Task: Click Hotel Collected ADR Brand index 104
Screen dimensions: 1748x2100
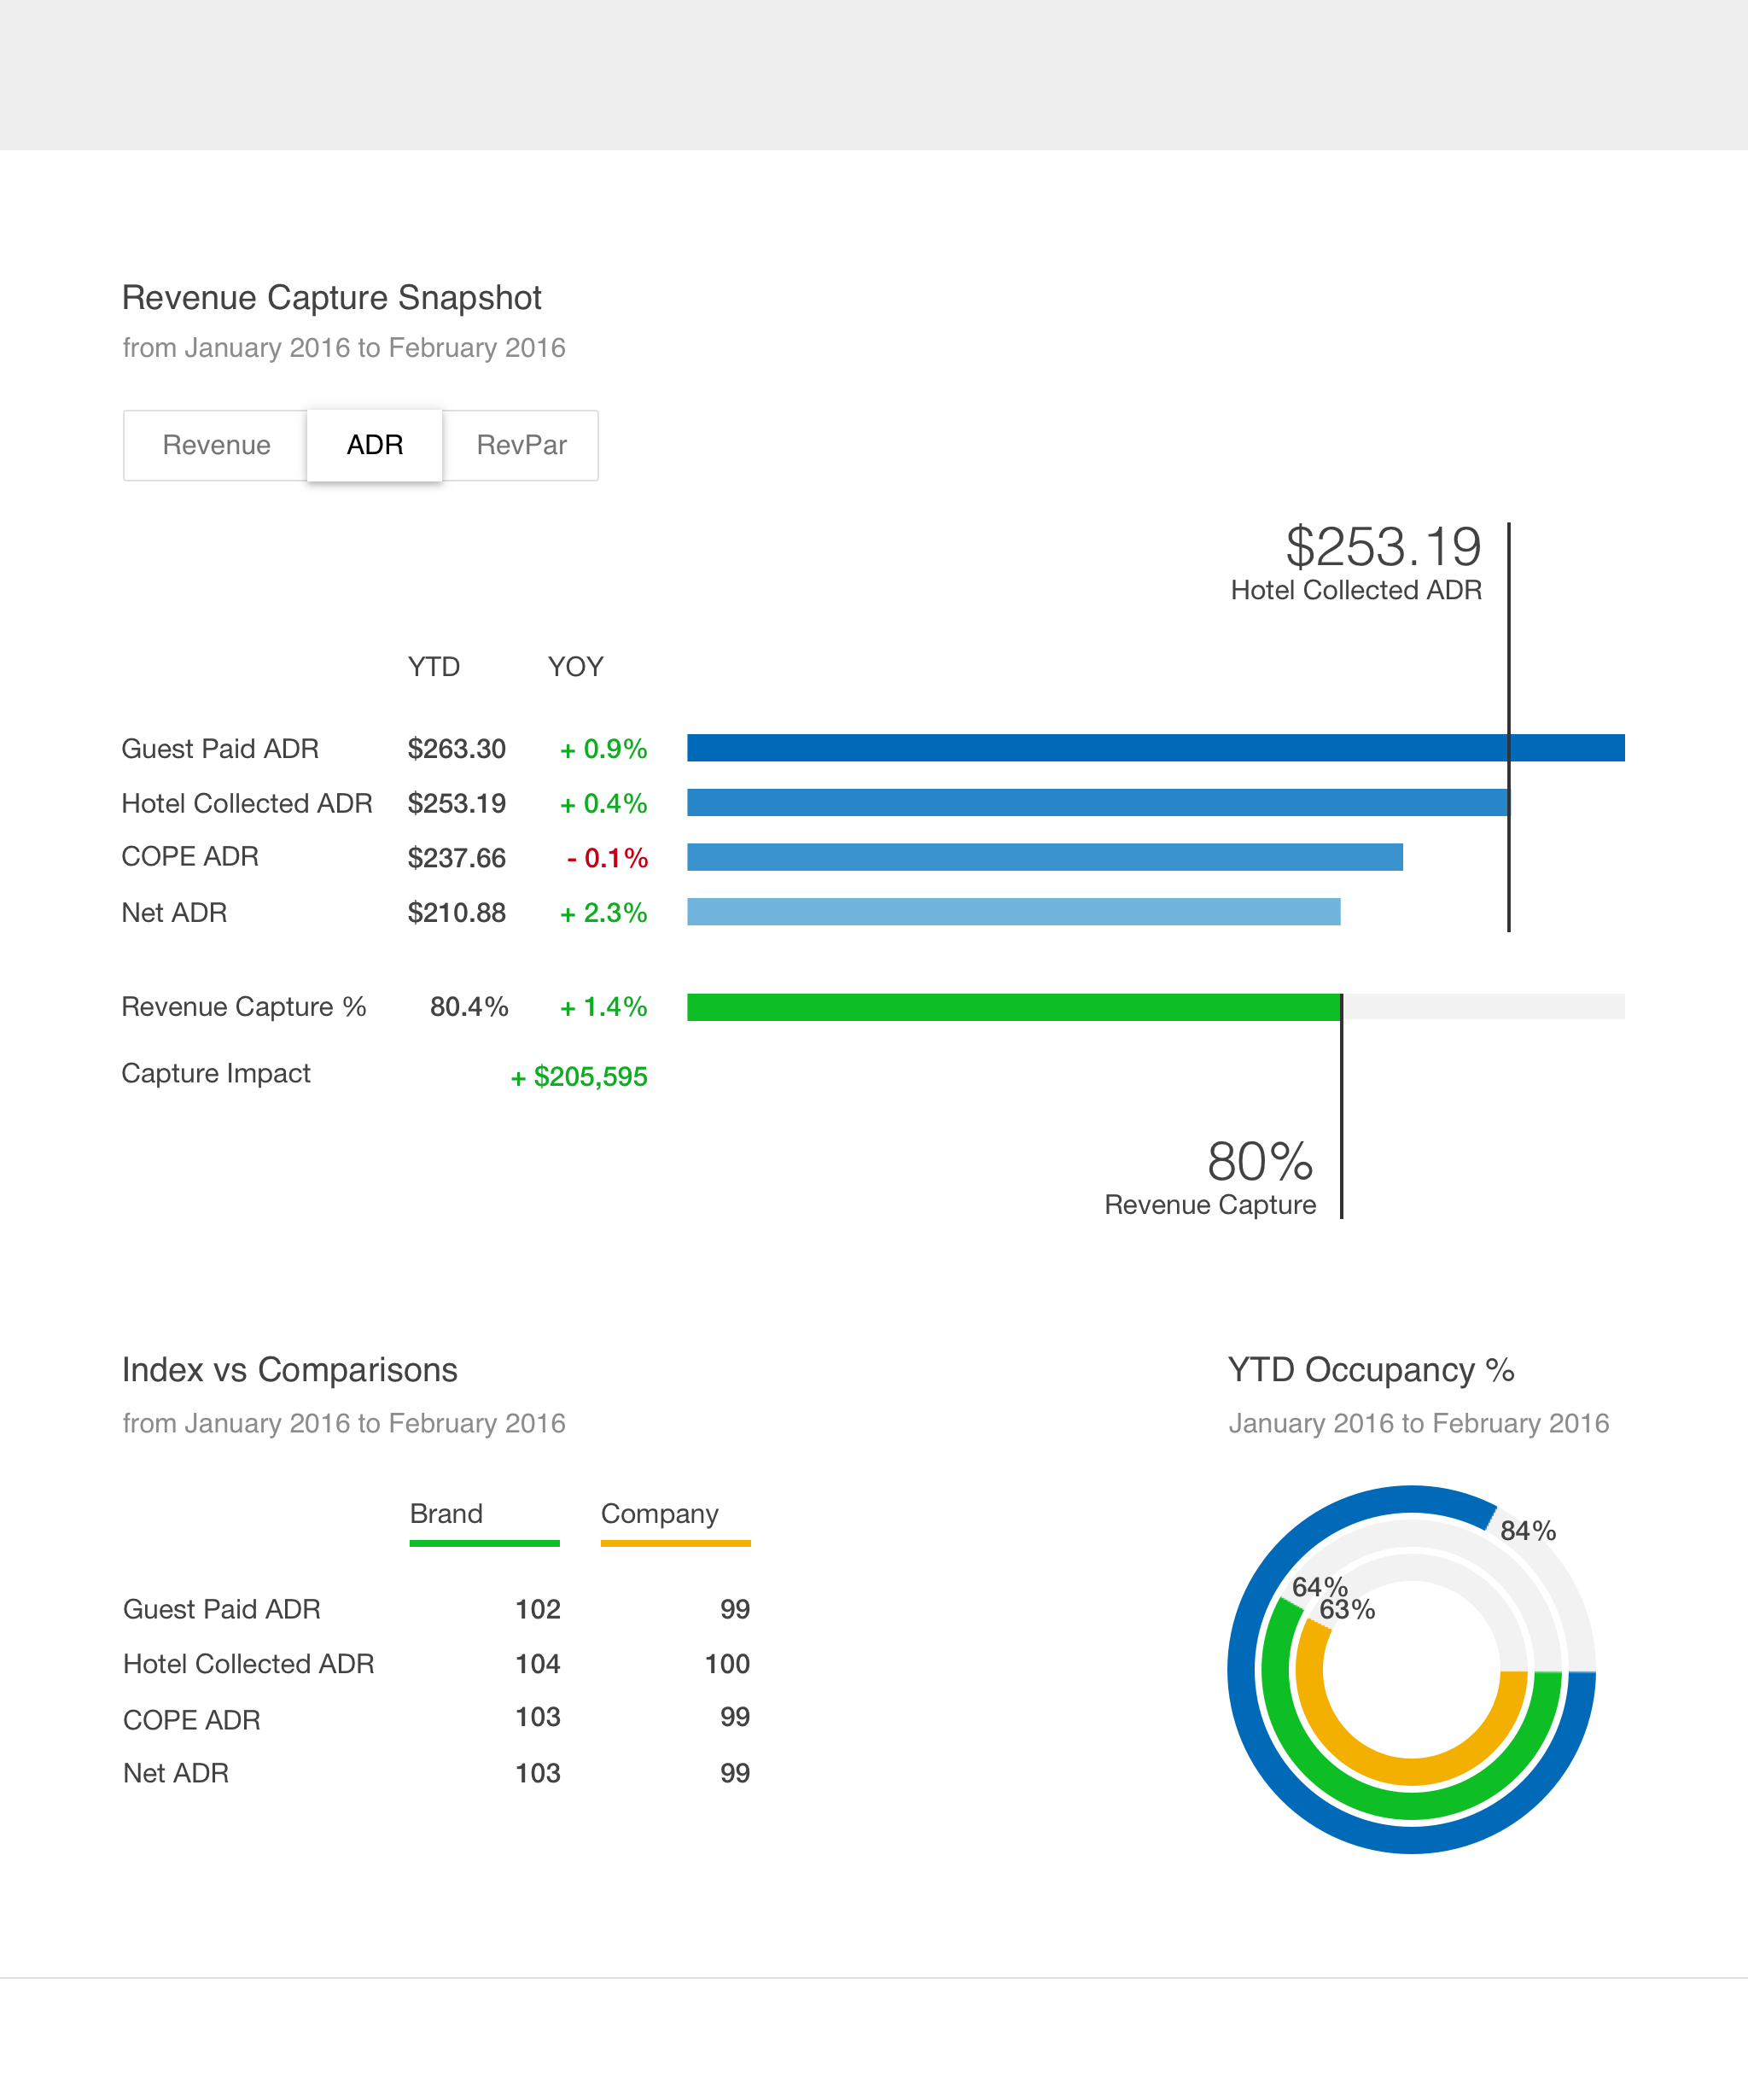Action: point(537,1664)
